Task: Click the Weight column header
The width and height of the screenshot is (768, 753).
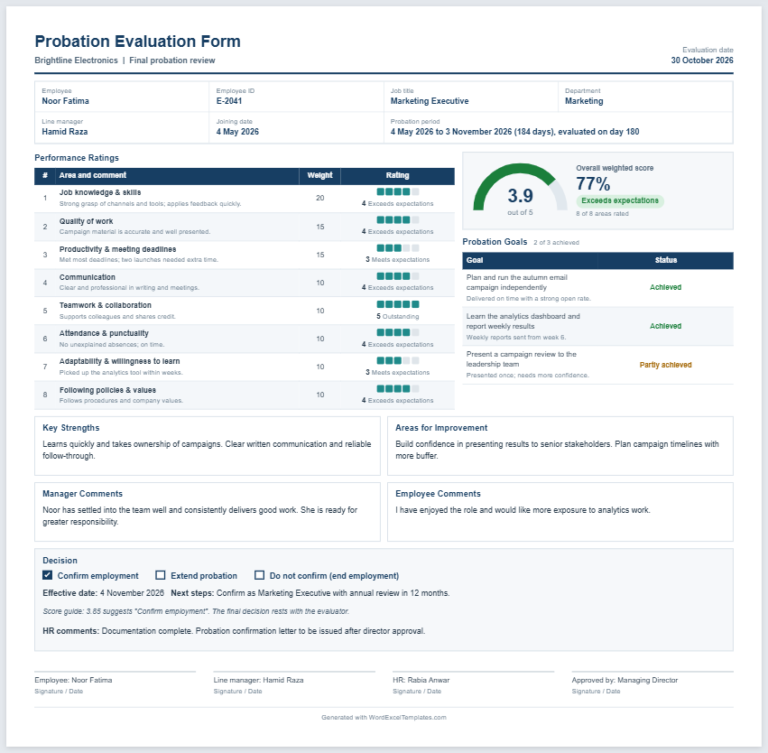Action: [320, 175]
